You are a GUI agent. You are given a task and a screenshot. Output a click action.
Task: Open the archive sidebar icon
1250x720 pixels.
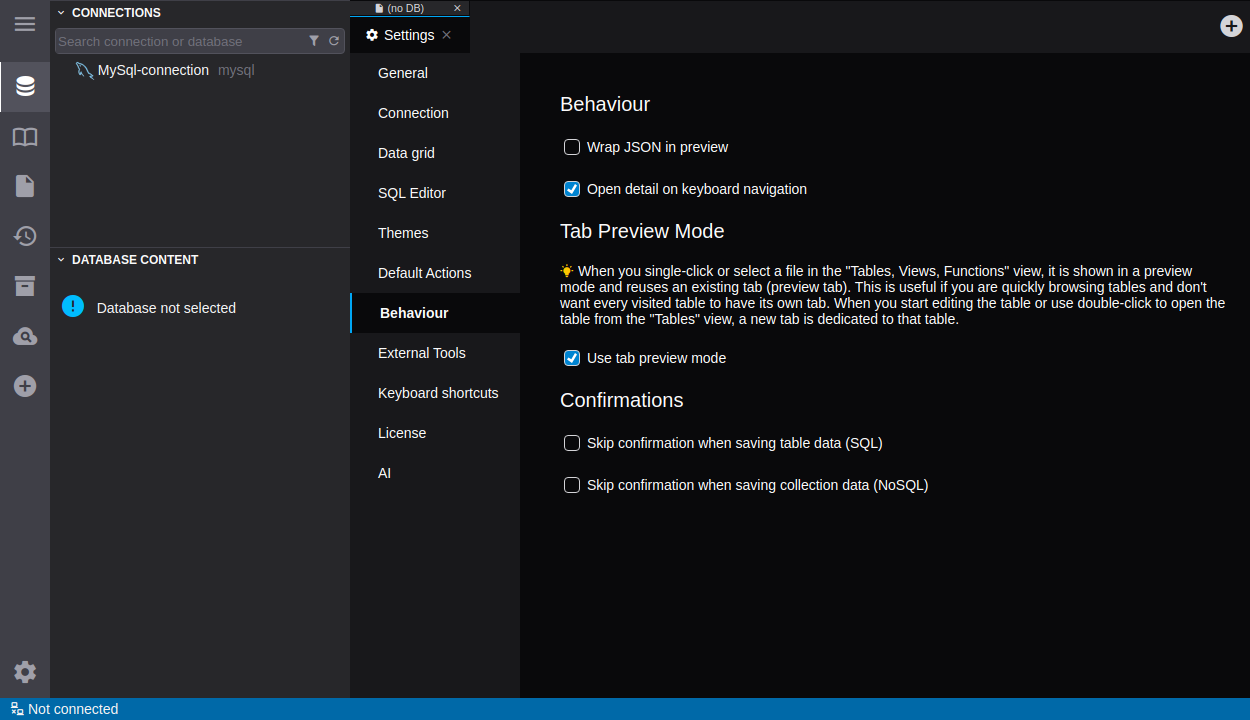[25, 286]
